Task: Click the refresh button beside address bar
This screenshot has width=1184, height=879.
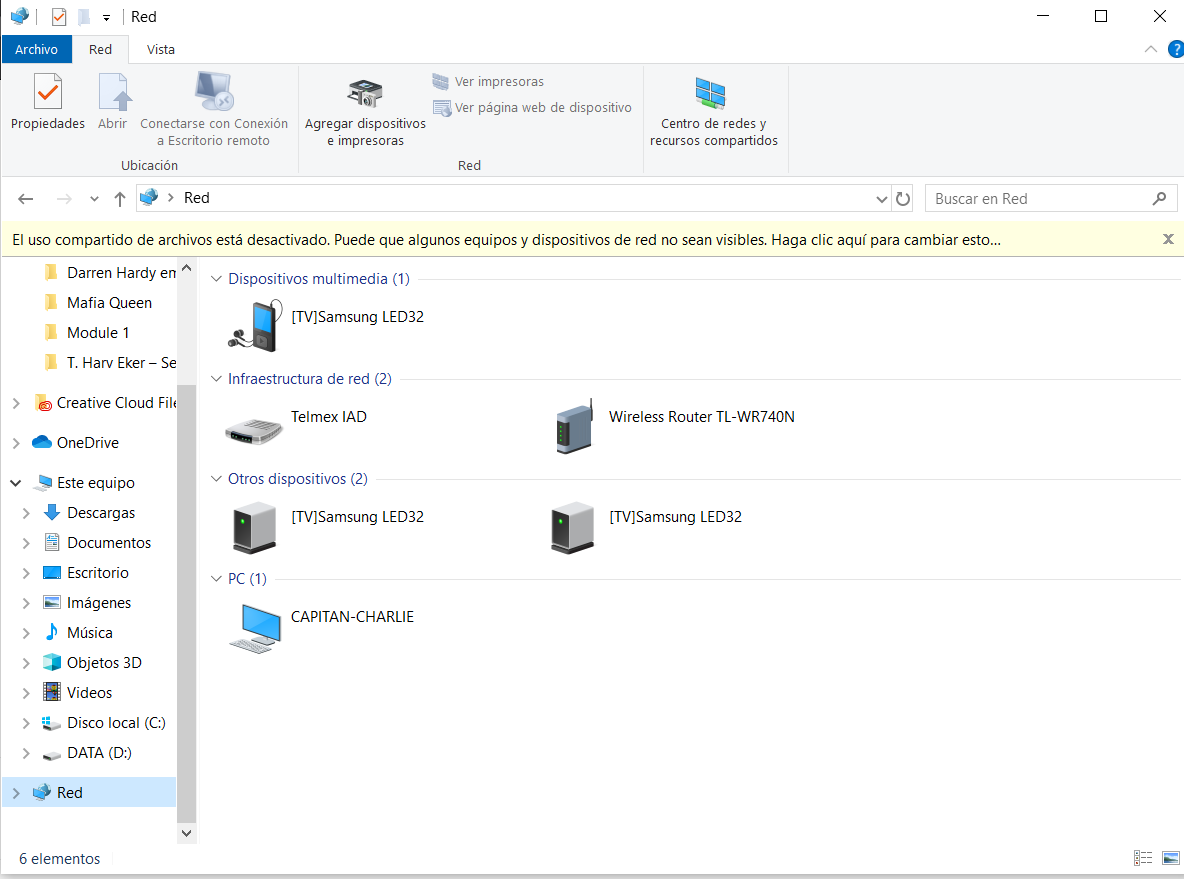Action: [x=903, y=199]
